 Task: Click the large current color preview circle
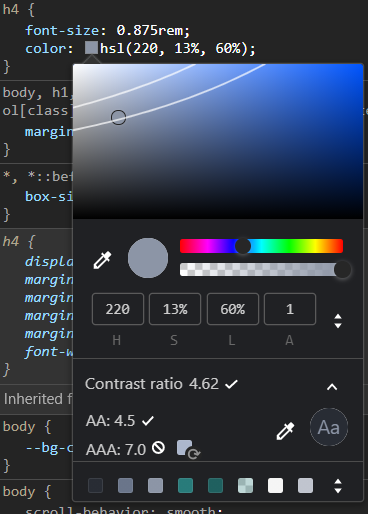pyautogui.click(x=148, y=258)
